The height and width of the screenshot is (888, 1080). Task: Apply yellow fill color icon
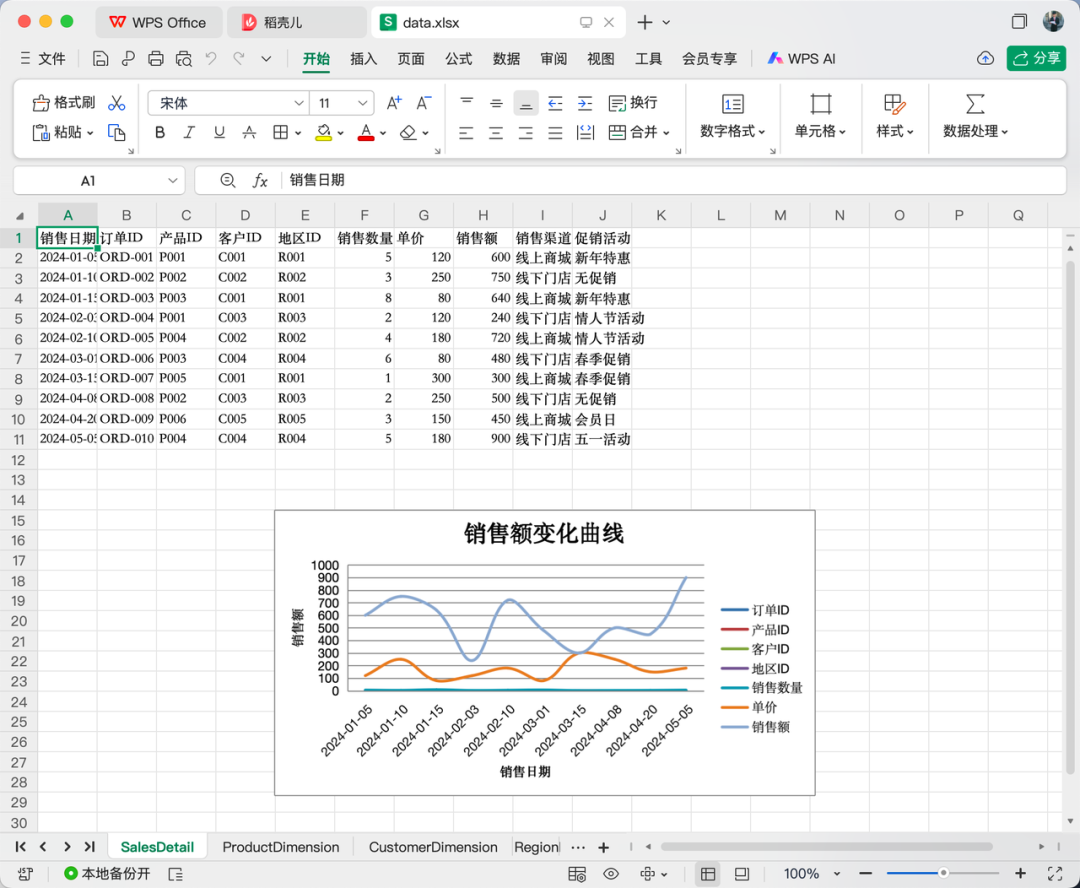click(x=325, y=132)
